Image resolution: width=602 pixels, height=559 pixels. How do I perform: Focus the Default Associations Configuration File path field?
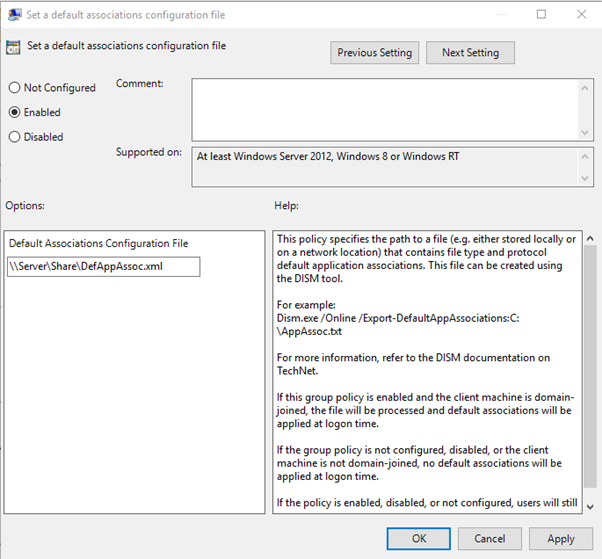pyautogui.click(x=103, y=267)
